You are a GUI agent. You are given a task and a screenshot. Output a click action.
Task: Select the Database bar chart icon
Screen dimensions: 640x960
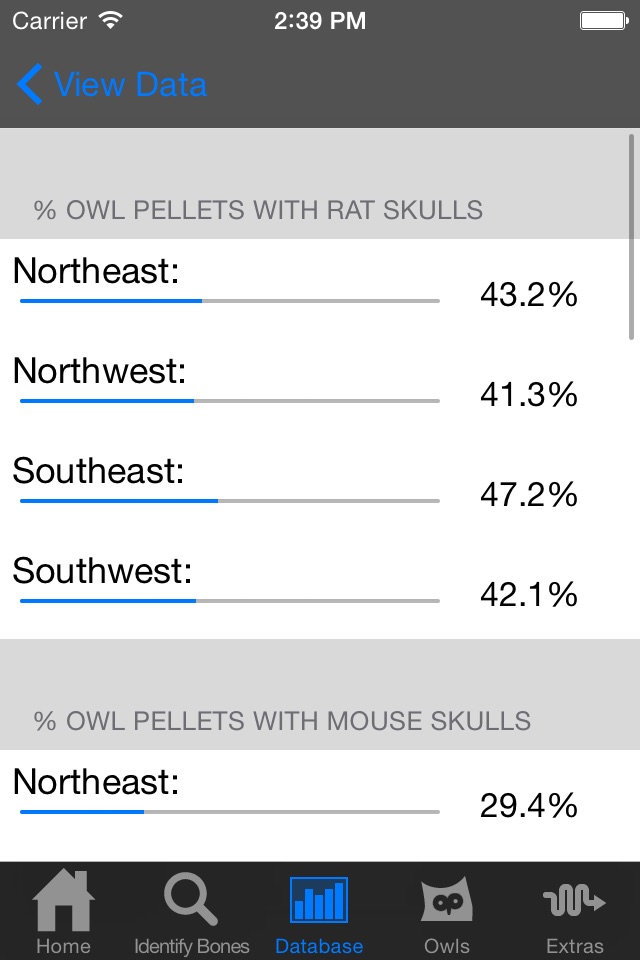tap(319, 899)
